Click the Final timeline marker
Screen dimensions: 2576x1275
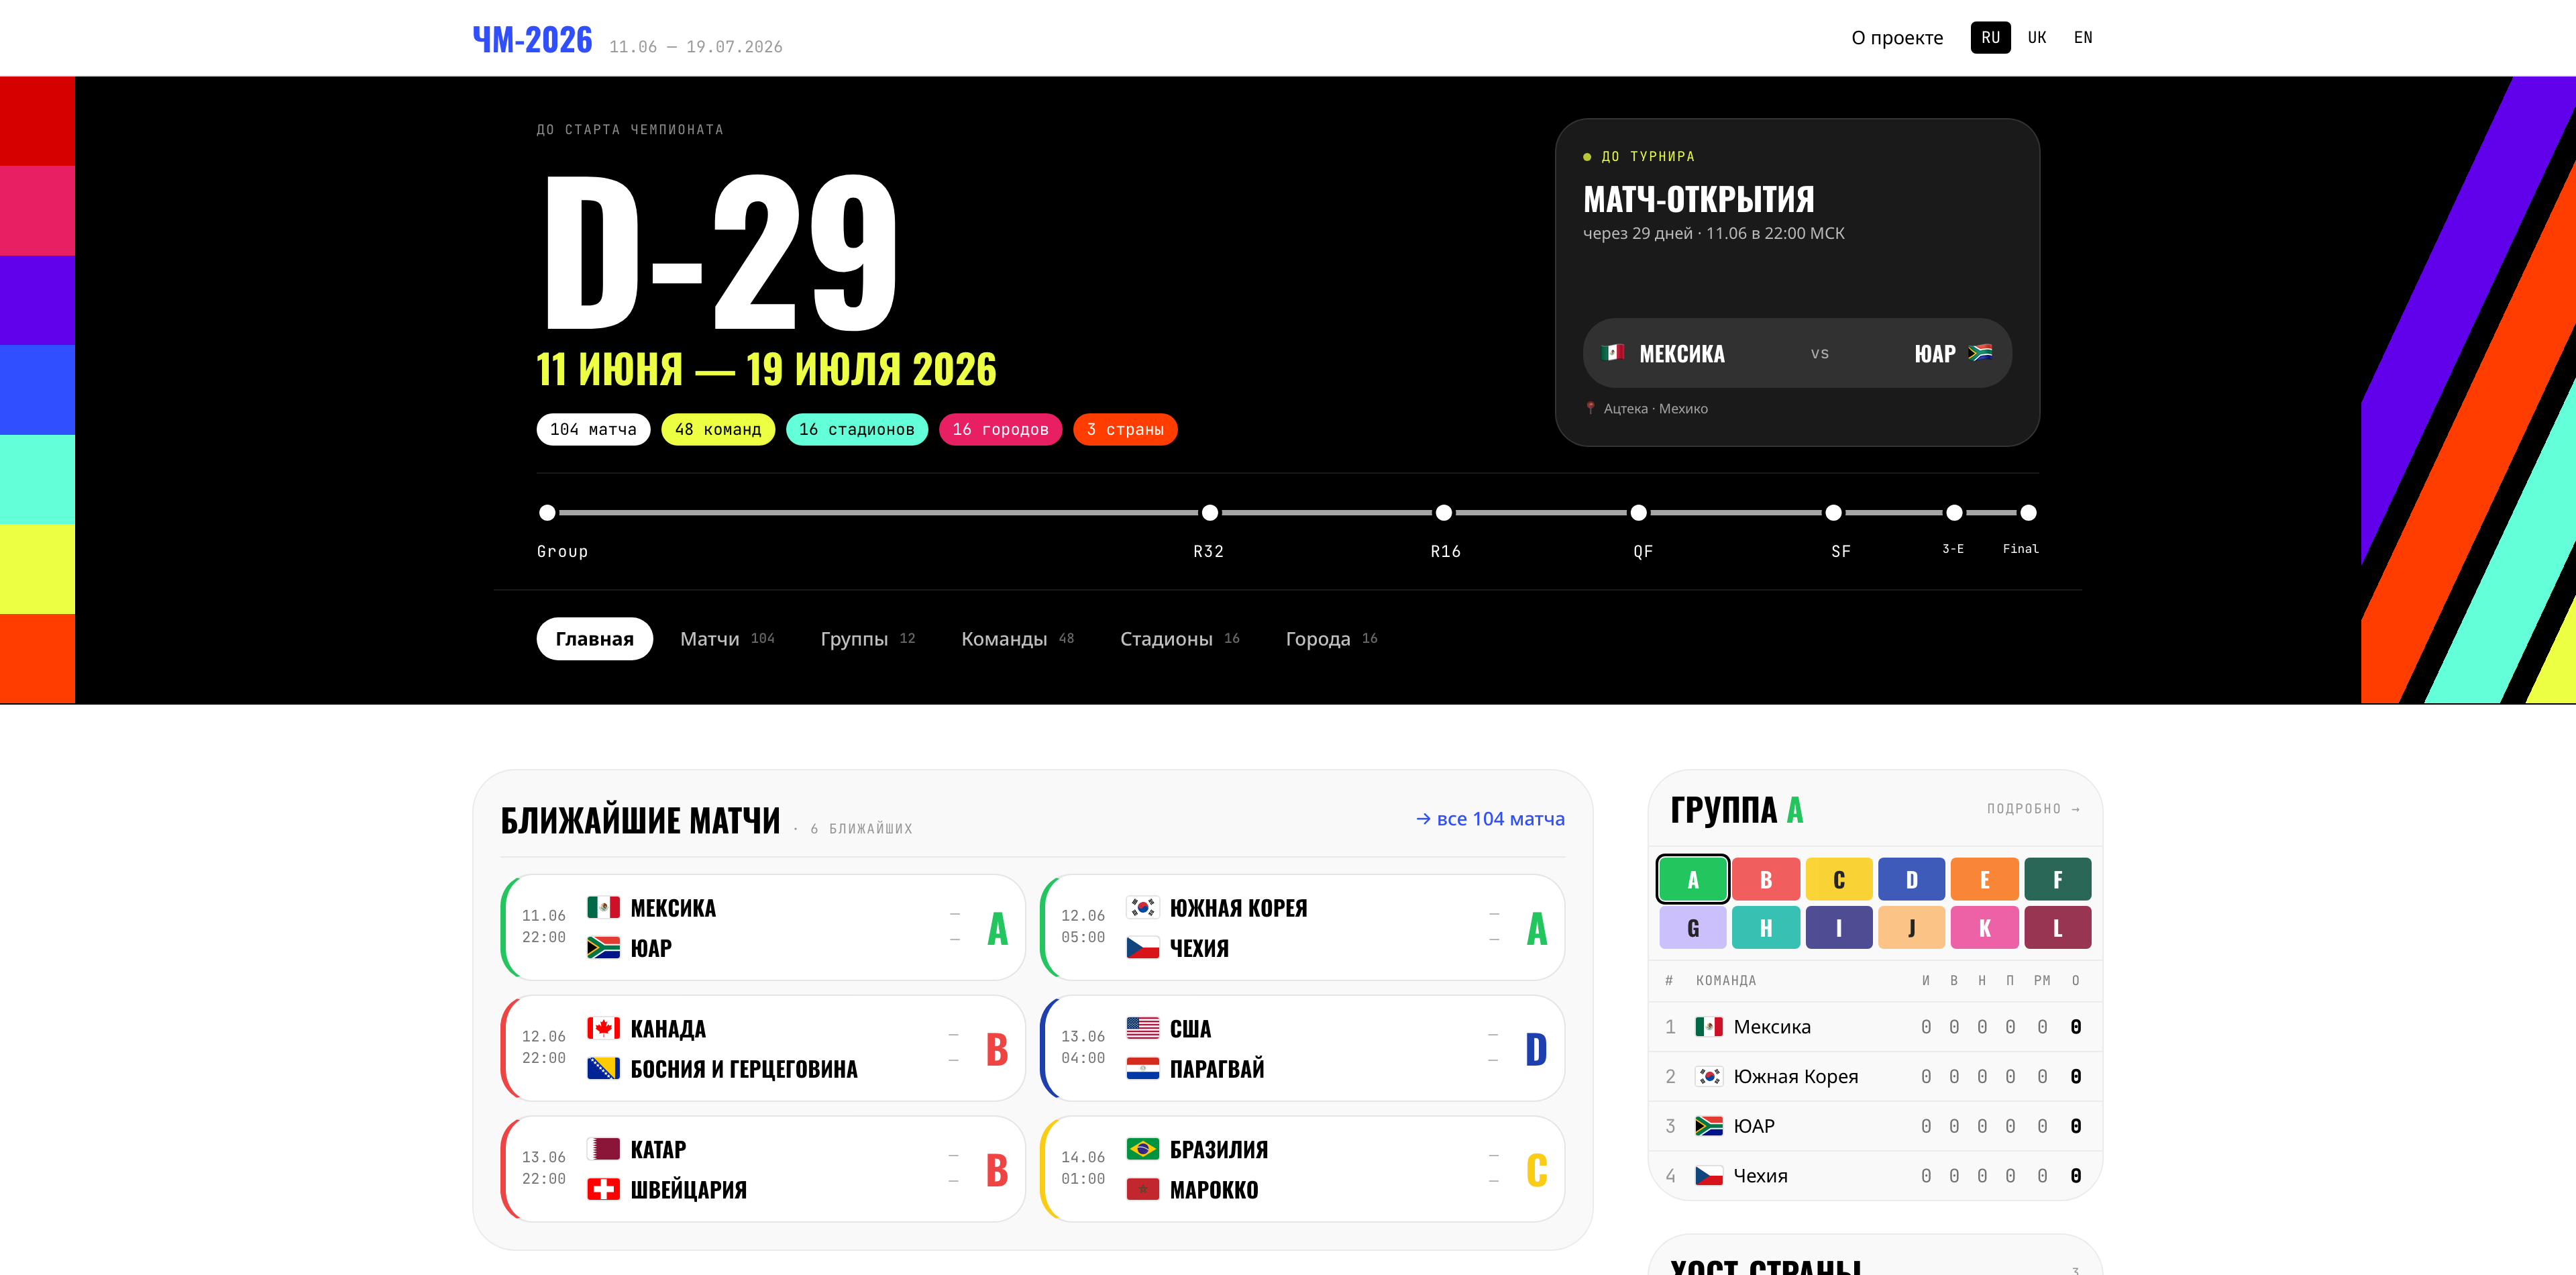(2029, 513)
